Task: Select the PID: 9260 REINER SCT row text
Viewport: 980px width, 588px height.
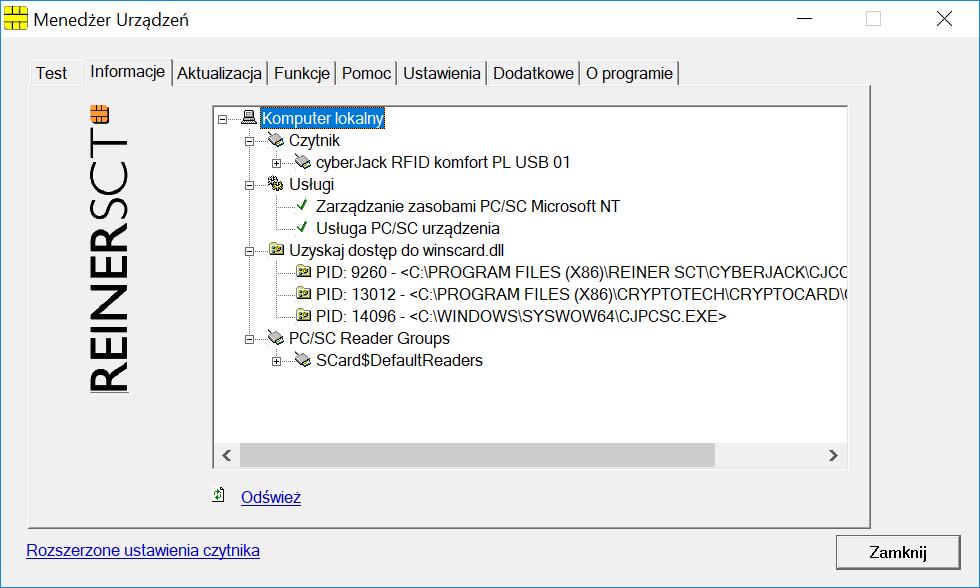Action: point(581,272)
